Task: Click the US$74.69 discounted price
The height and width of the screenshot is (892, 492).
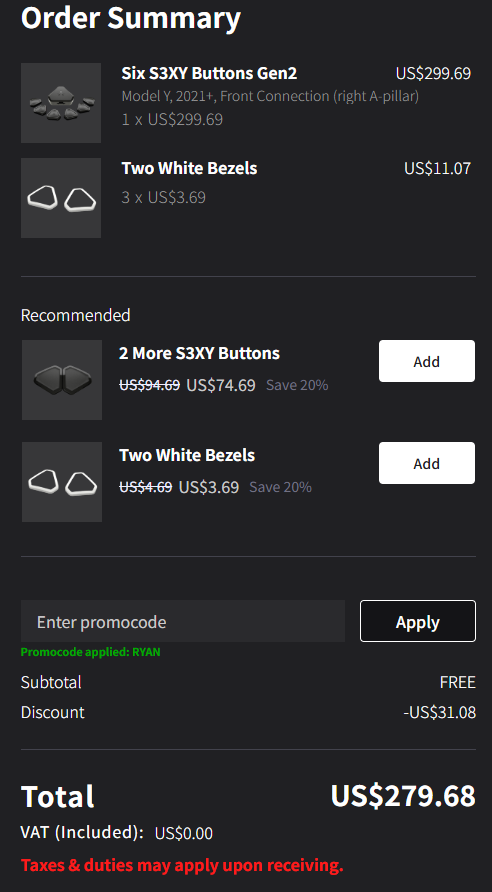Action: [x=221, y=385]
